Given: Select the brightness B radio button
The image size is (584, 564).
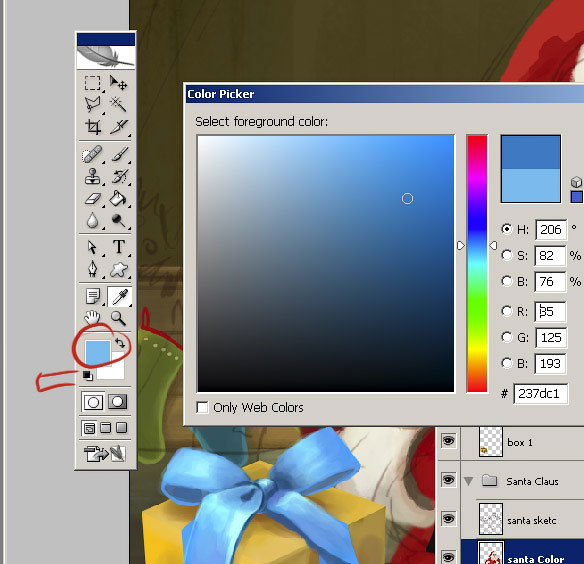Looking at the screenshot, I should [x=507, y=281].
